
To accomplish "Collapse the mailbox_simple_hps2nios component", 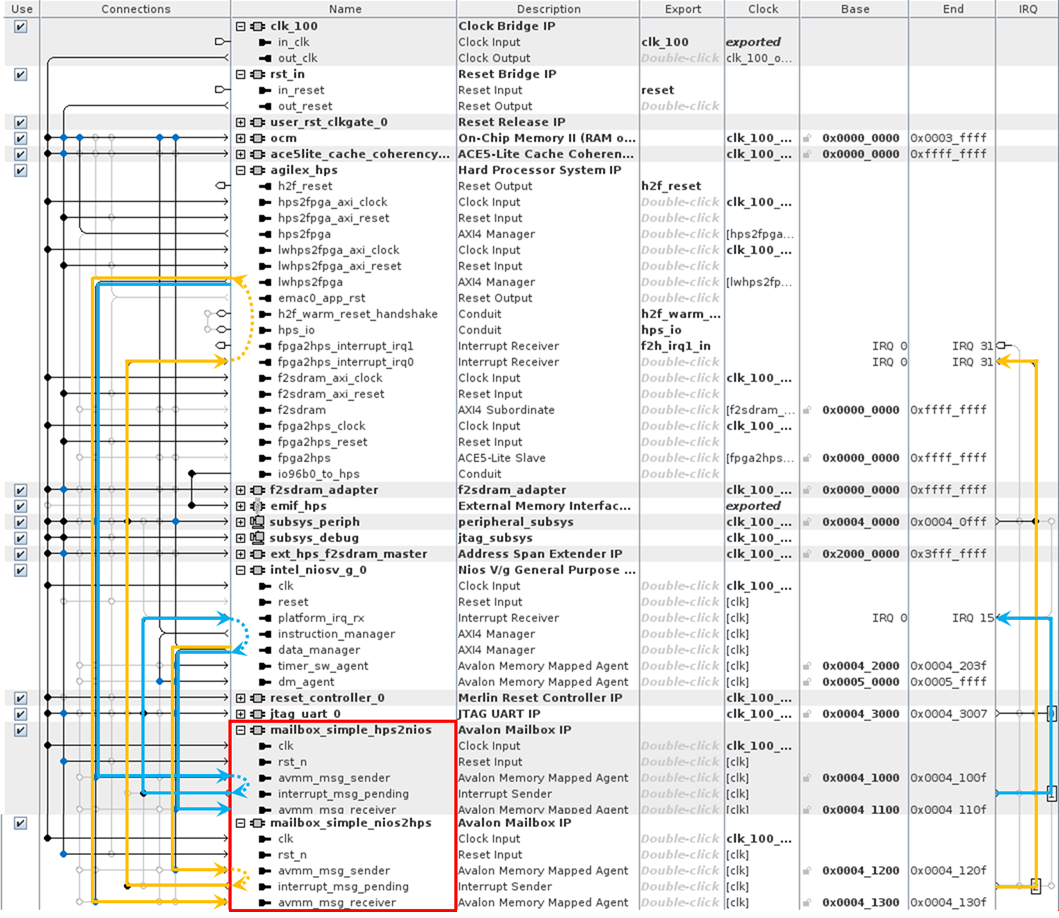I will pos(240,730).
